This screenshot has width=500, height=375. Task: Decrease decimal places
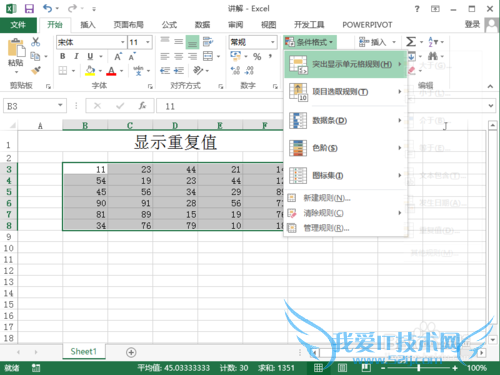[249, 70]
